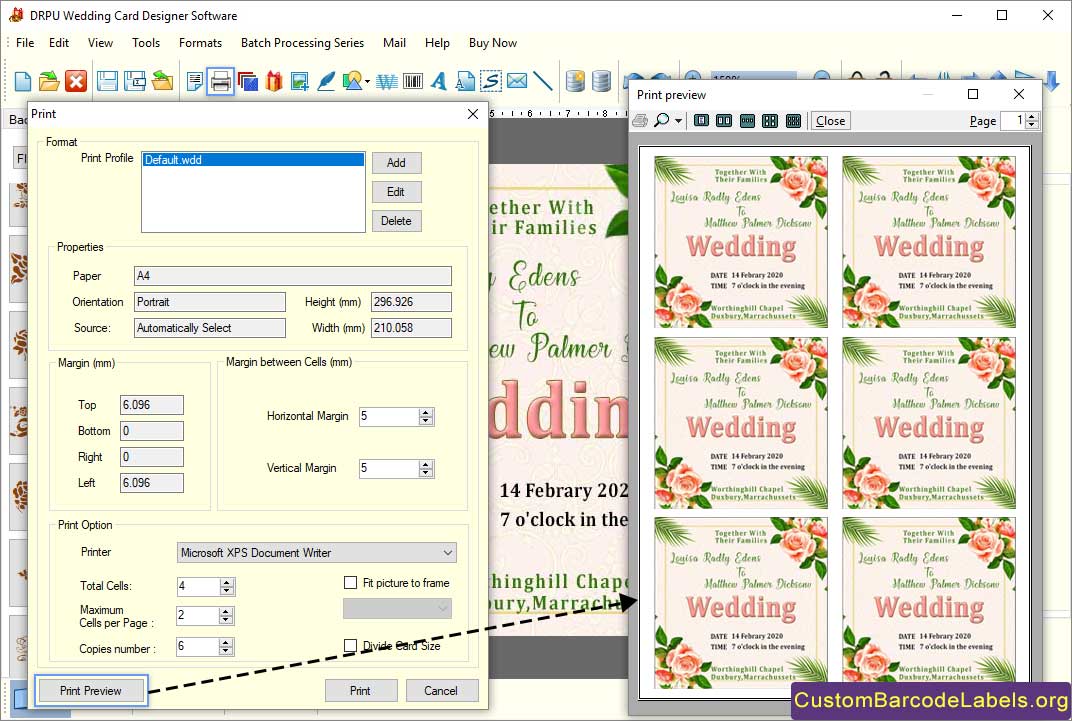Click the magnifier zoom icon in Print preview
The image size is (1072, 721).
coord(661,121)
